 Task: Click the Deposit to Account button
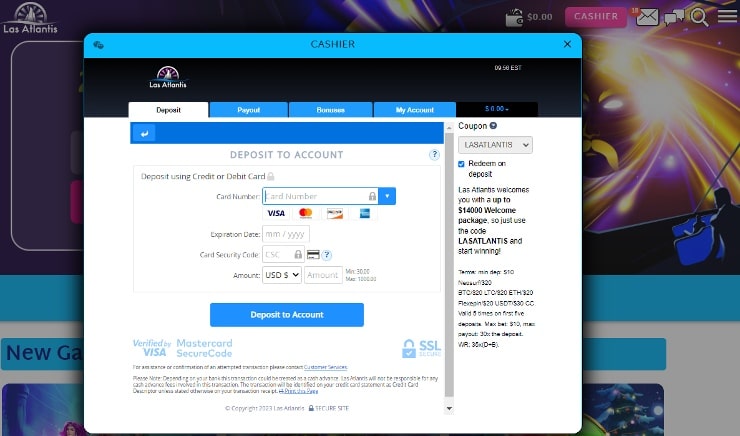point(287,315)
